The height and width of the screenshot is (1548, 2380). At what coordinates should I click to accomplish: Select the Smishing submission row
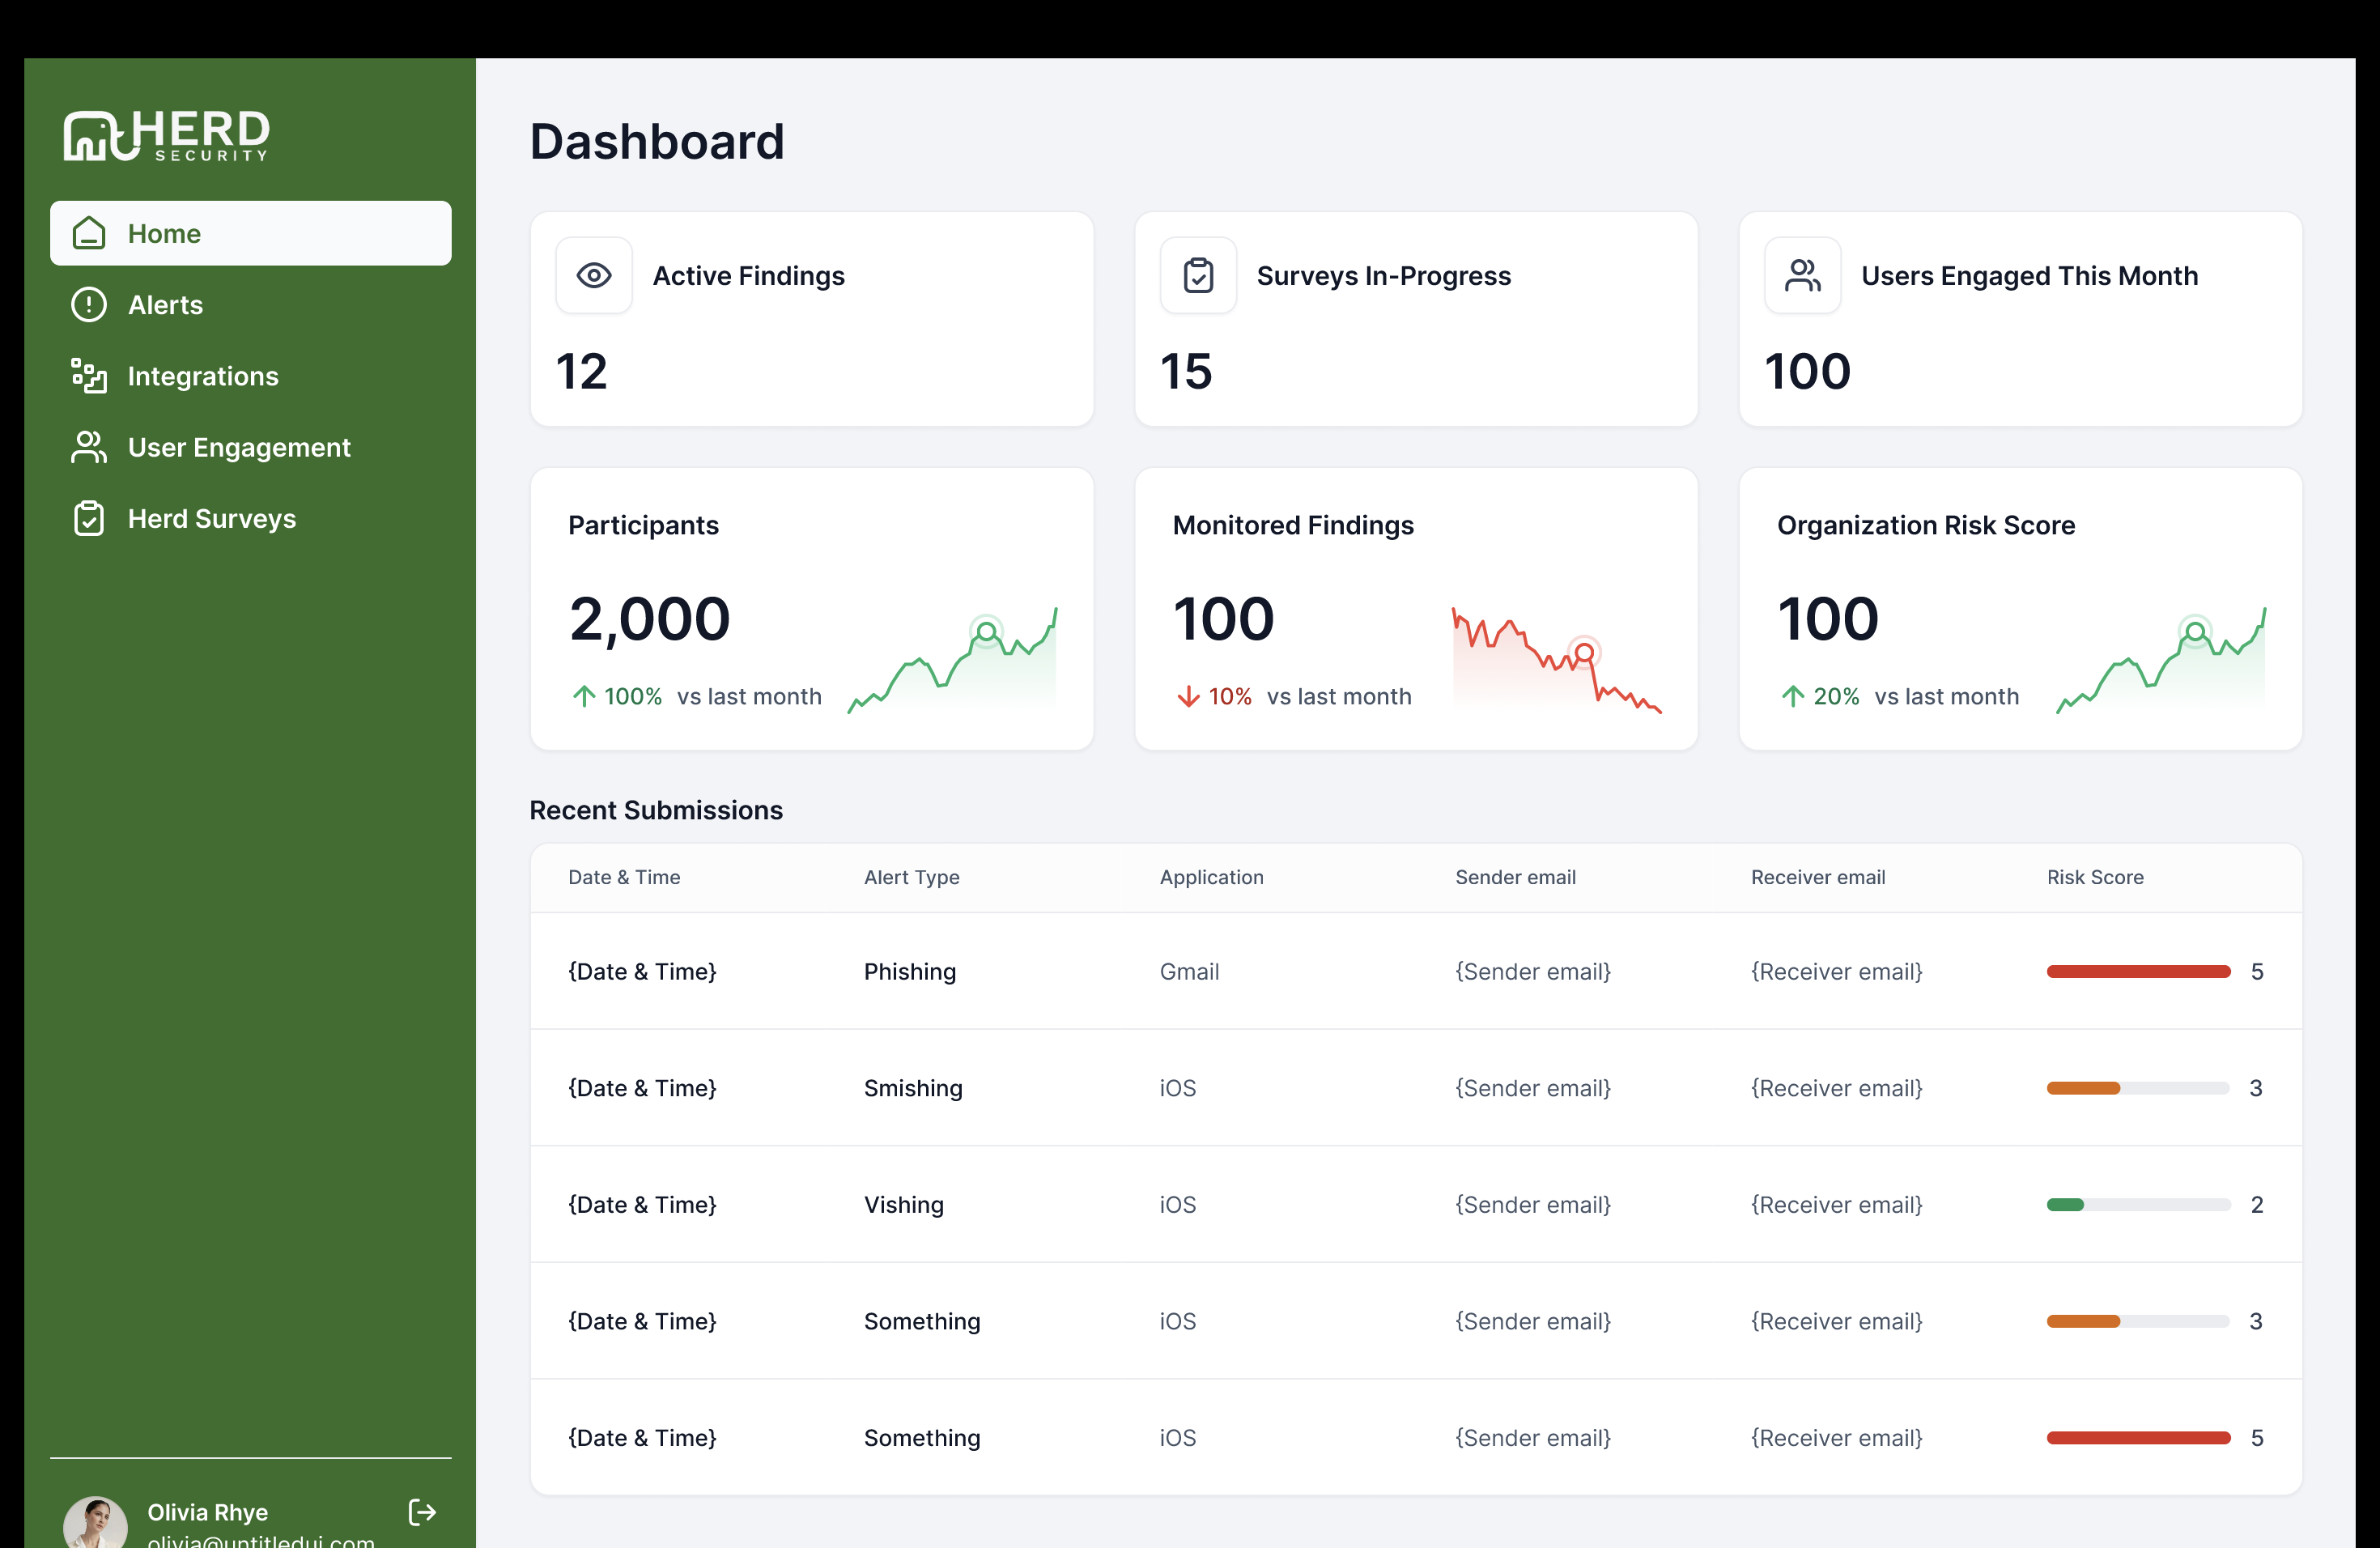pyautogui.click(x=913, y=1088)
